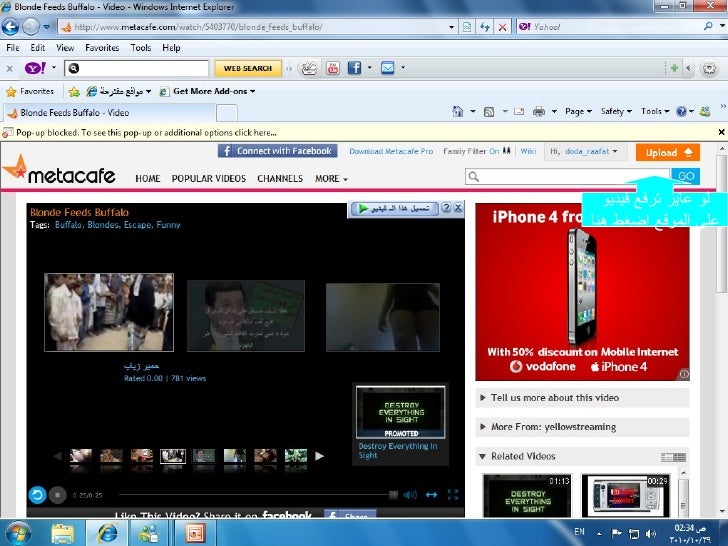This screenshot has height=546, width=728.
Task: Open the MORE navigation dropdown
Action: pos(331,179)
